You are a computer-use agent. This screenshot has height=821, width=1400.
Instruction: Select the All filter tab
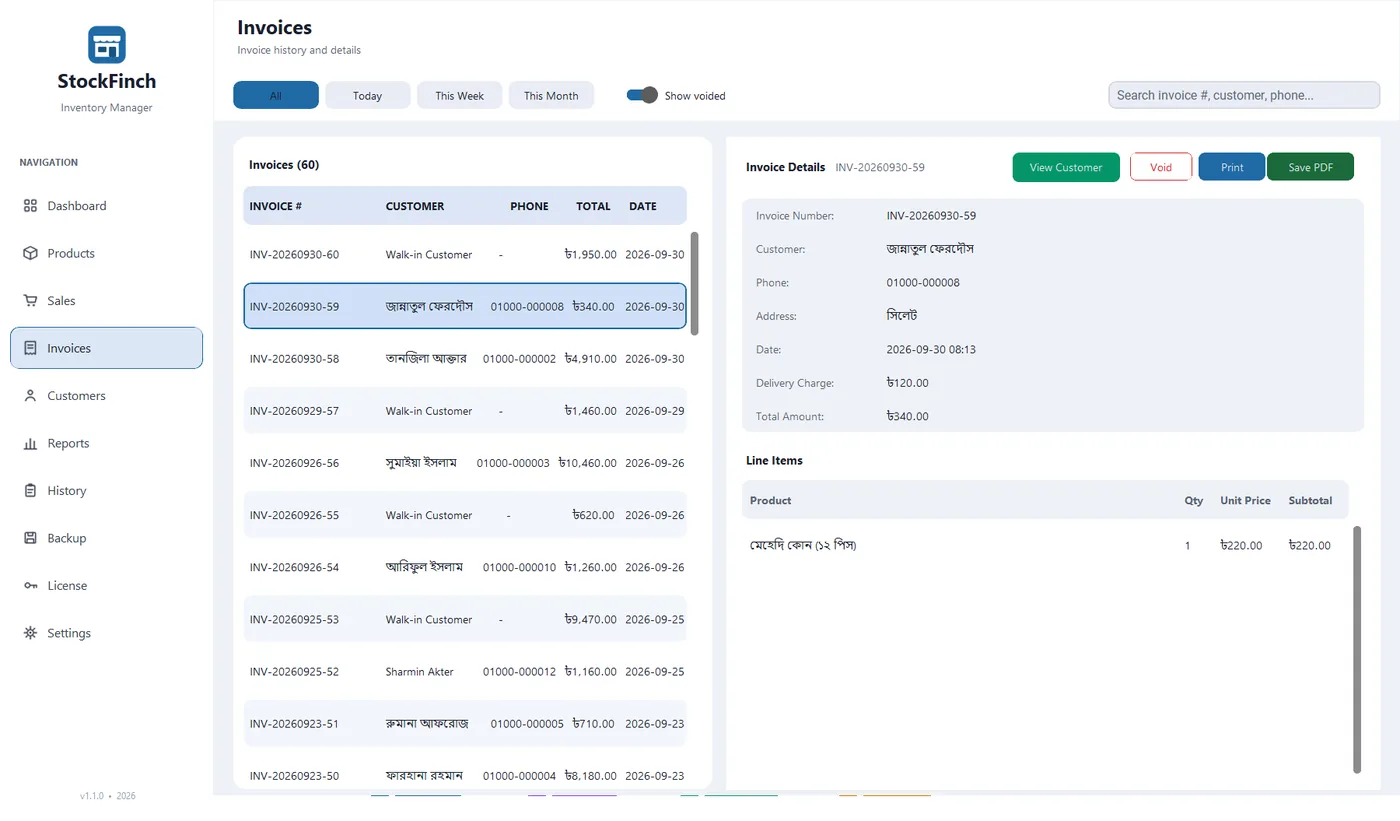tap(276, 95)
